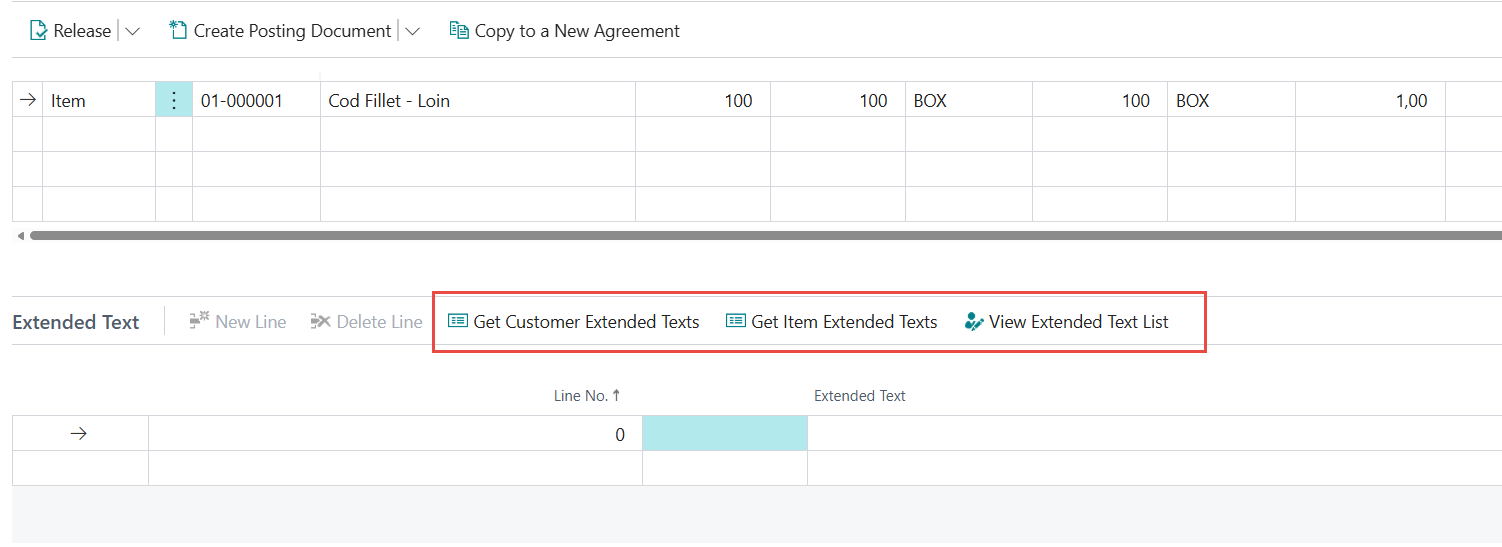This screenshot has width=1502, height=547.
Task: Click the Extended Text column header
Action: 859,396
